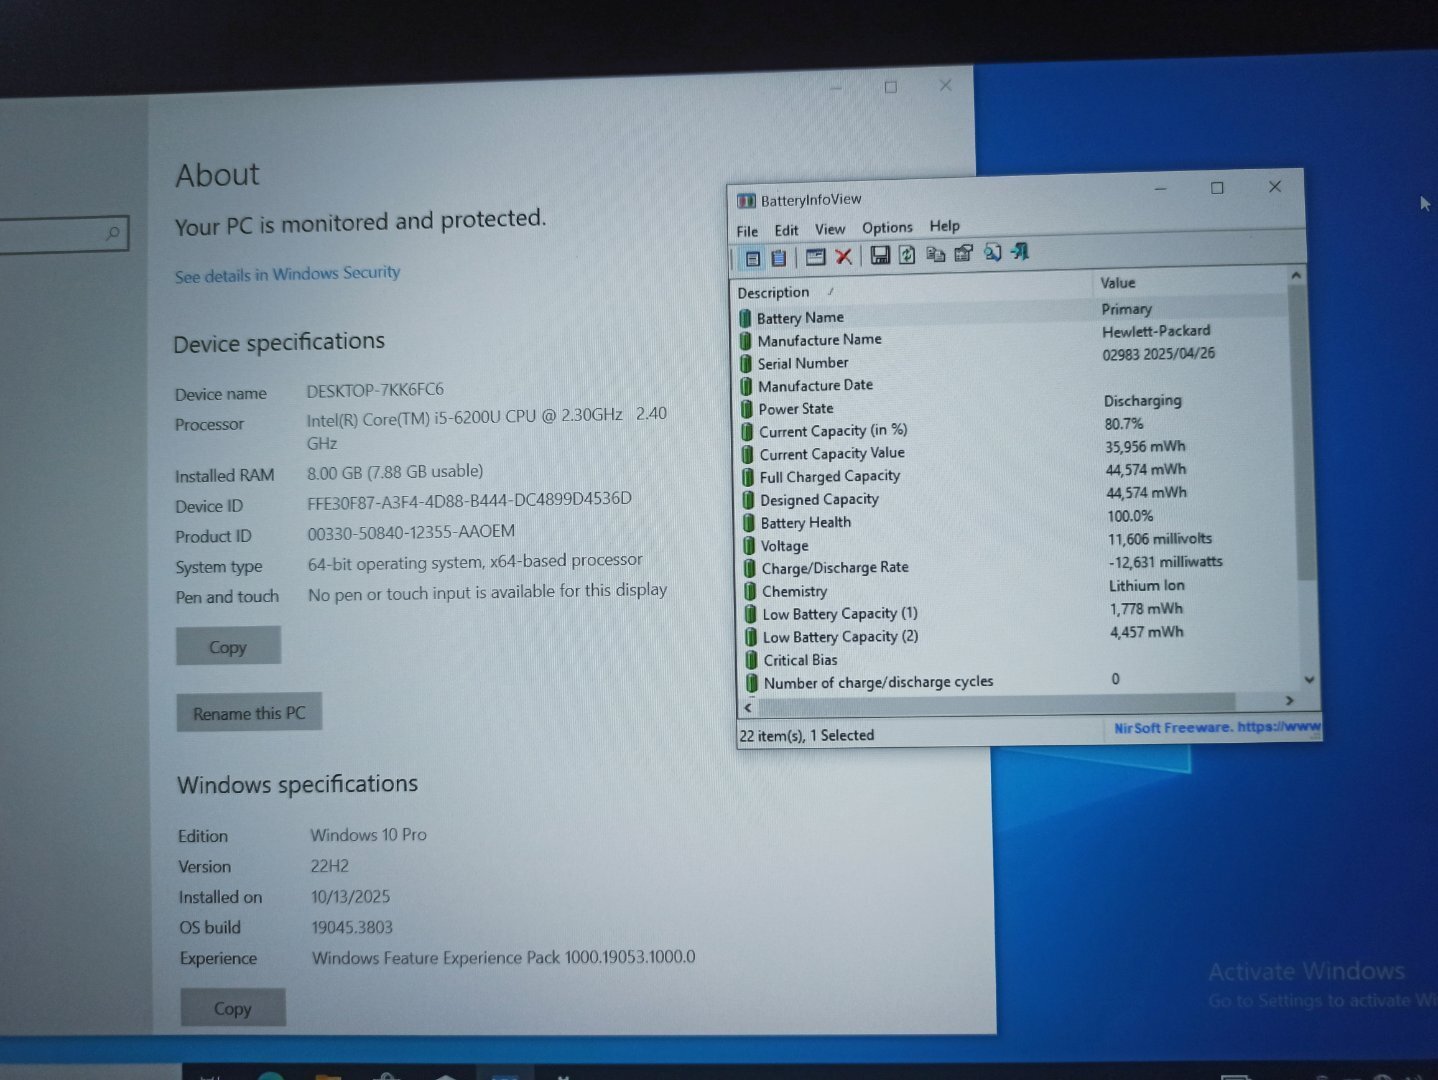
Task: Sort by the Value column header
Action: tap(1189, 282)
